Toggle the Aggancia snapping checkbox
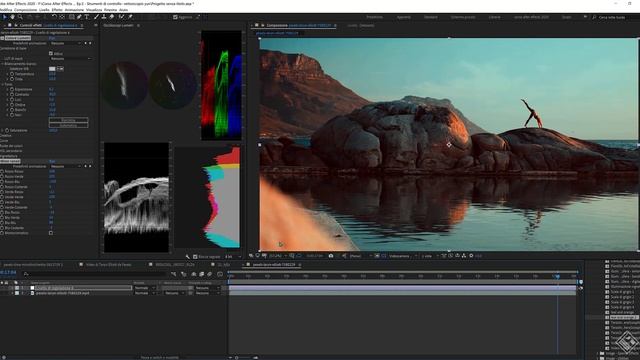The height and width of the screenshot is (360, 640). point(175,17)
